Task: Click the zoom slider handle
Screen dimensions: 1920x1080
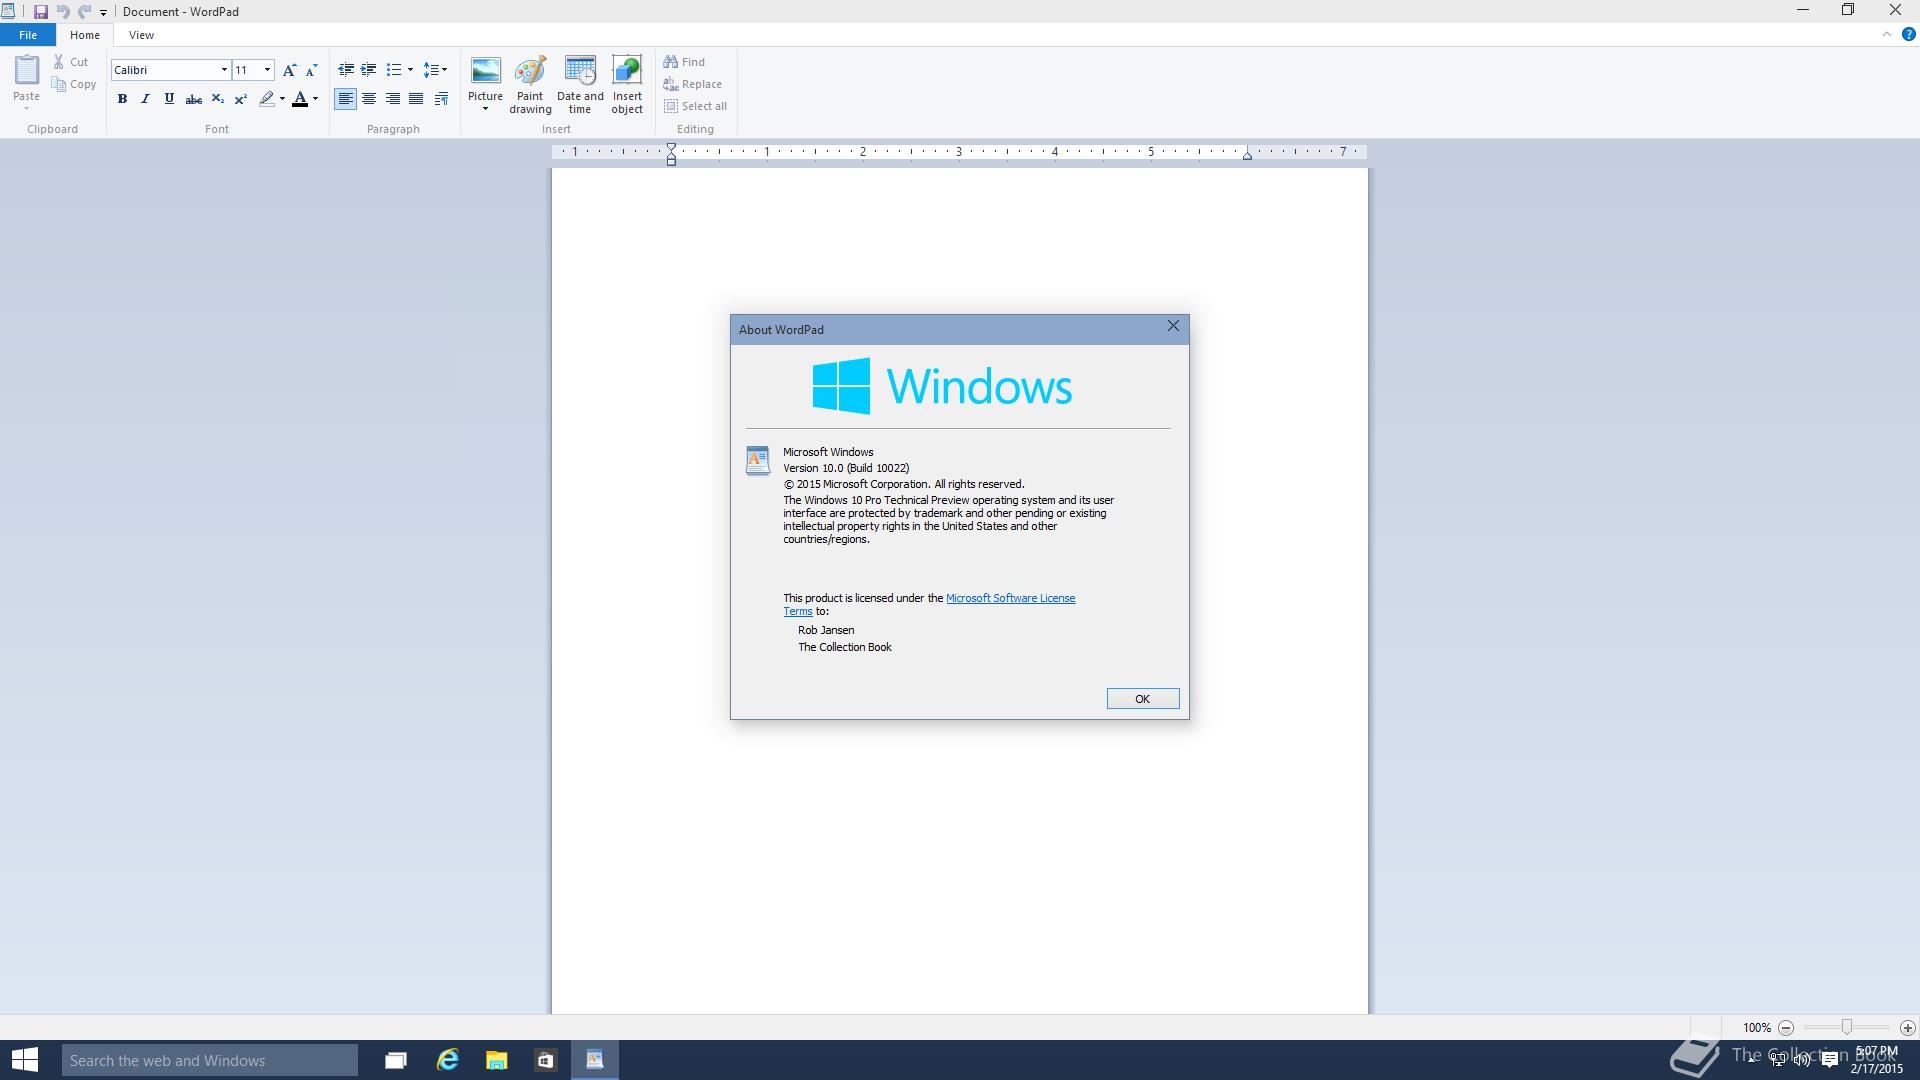Action: point(1847,1027)
